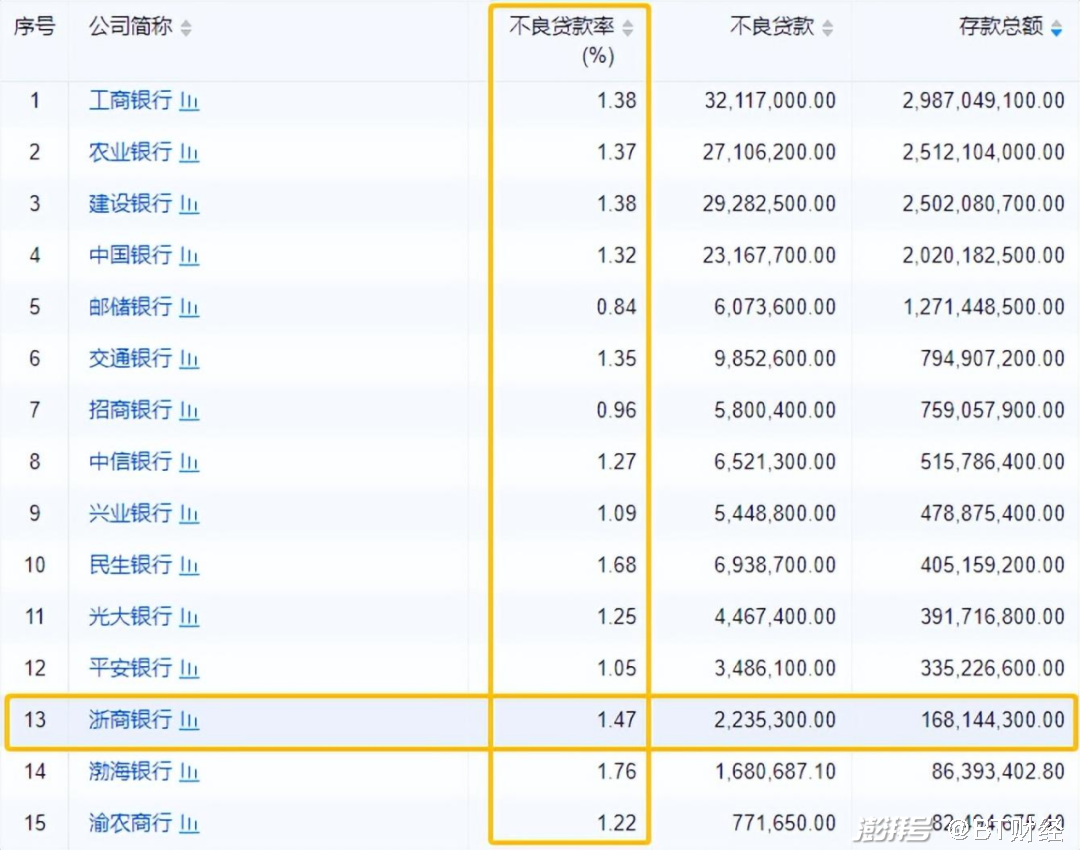Image resolution: width=1080 pixels, height=850 pixels.
Task: Sort by 不良贷款 column arrows
Action: coord(828,28)
